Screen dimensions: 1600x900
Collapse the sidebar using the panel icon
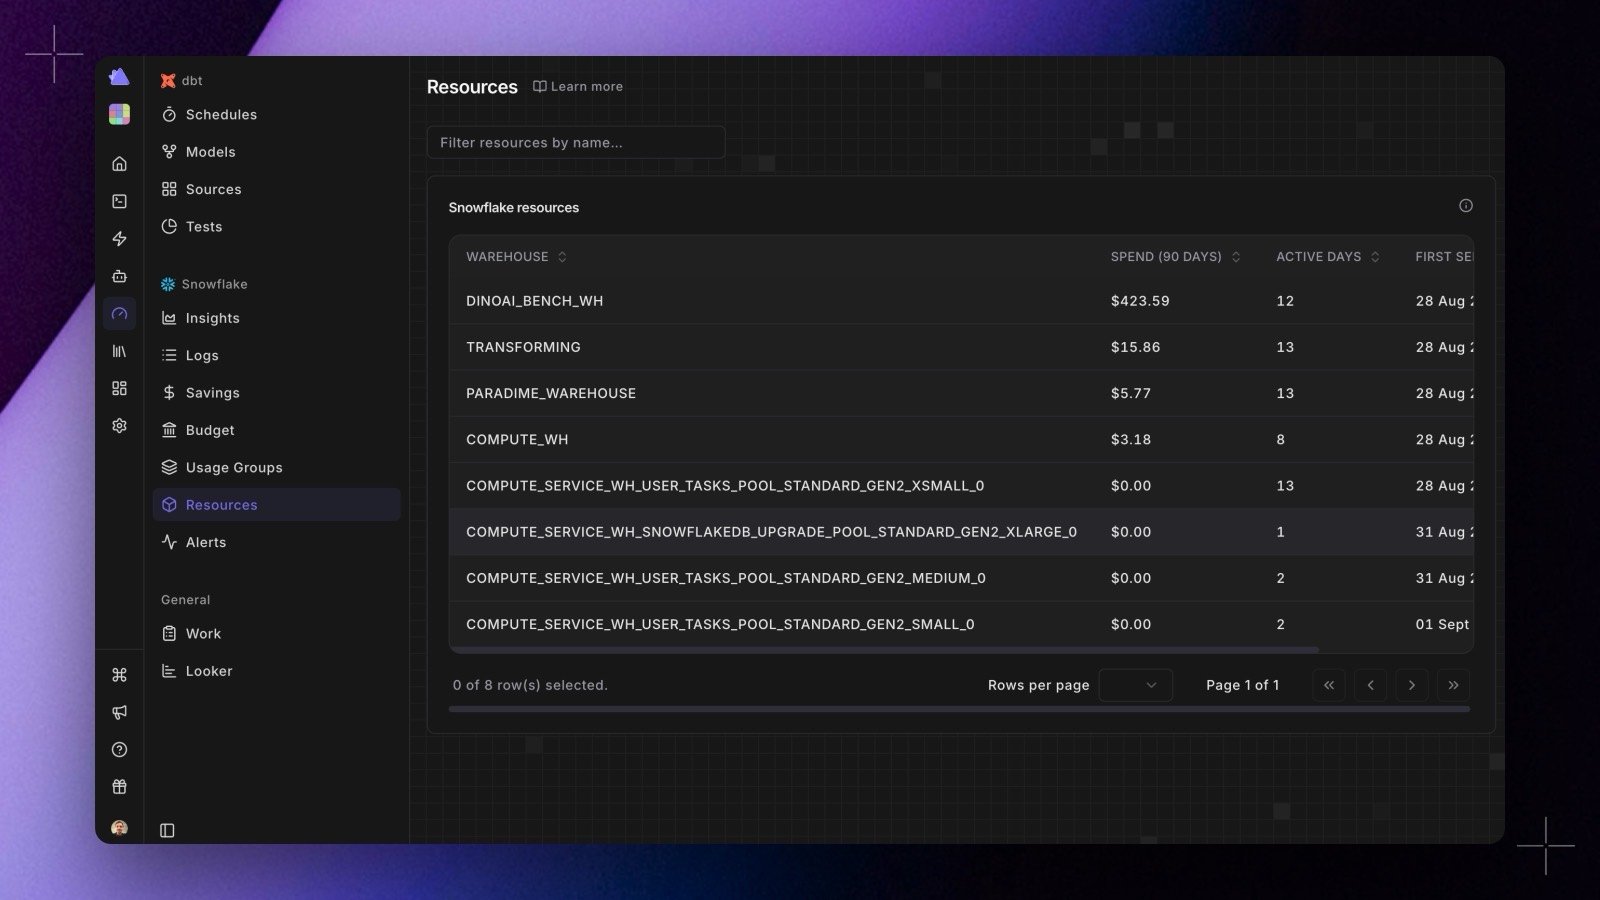point(167,830)
